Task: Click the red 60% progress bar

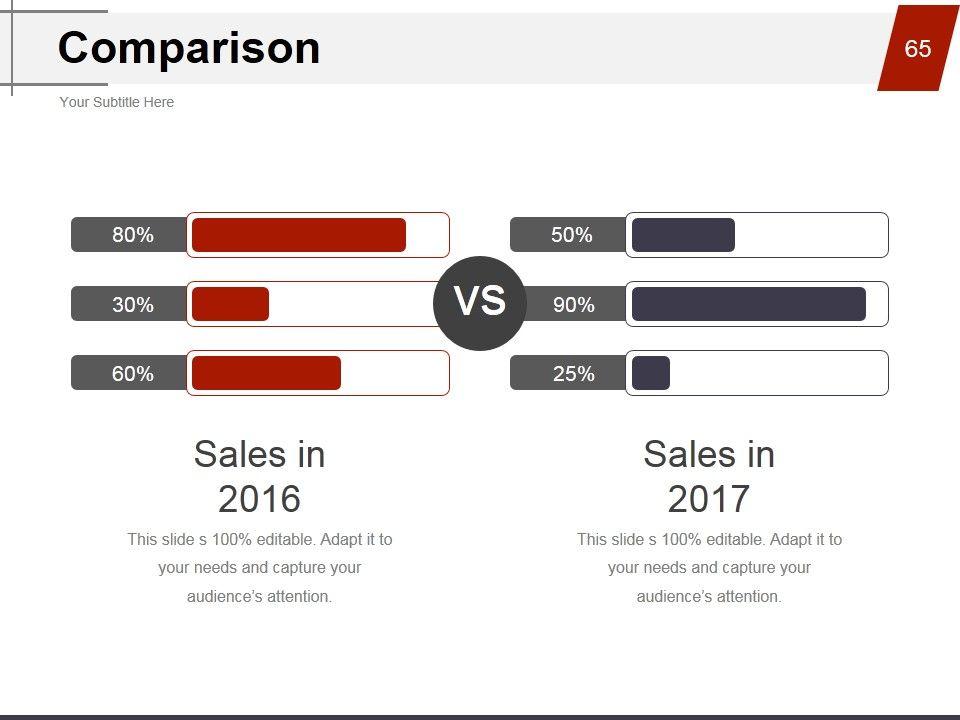Action: click(x=266, y=373)
